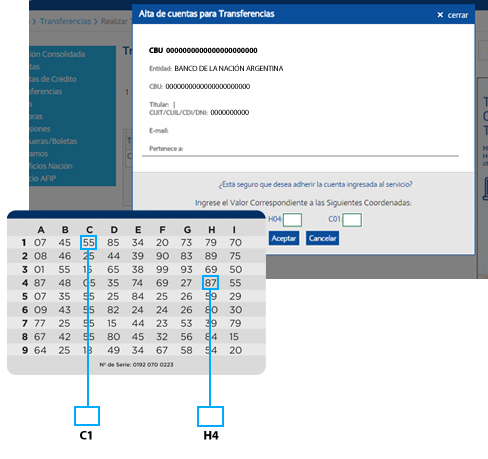The image size is (488, 459).
Task: Click the Inversiones sidebar menu item
Action: [40, 129]
